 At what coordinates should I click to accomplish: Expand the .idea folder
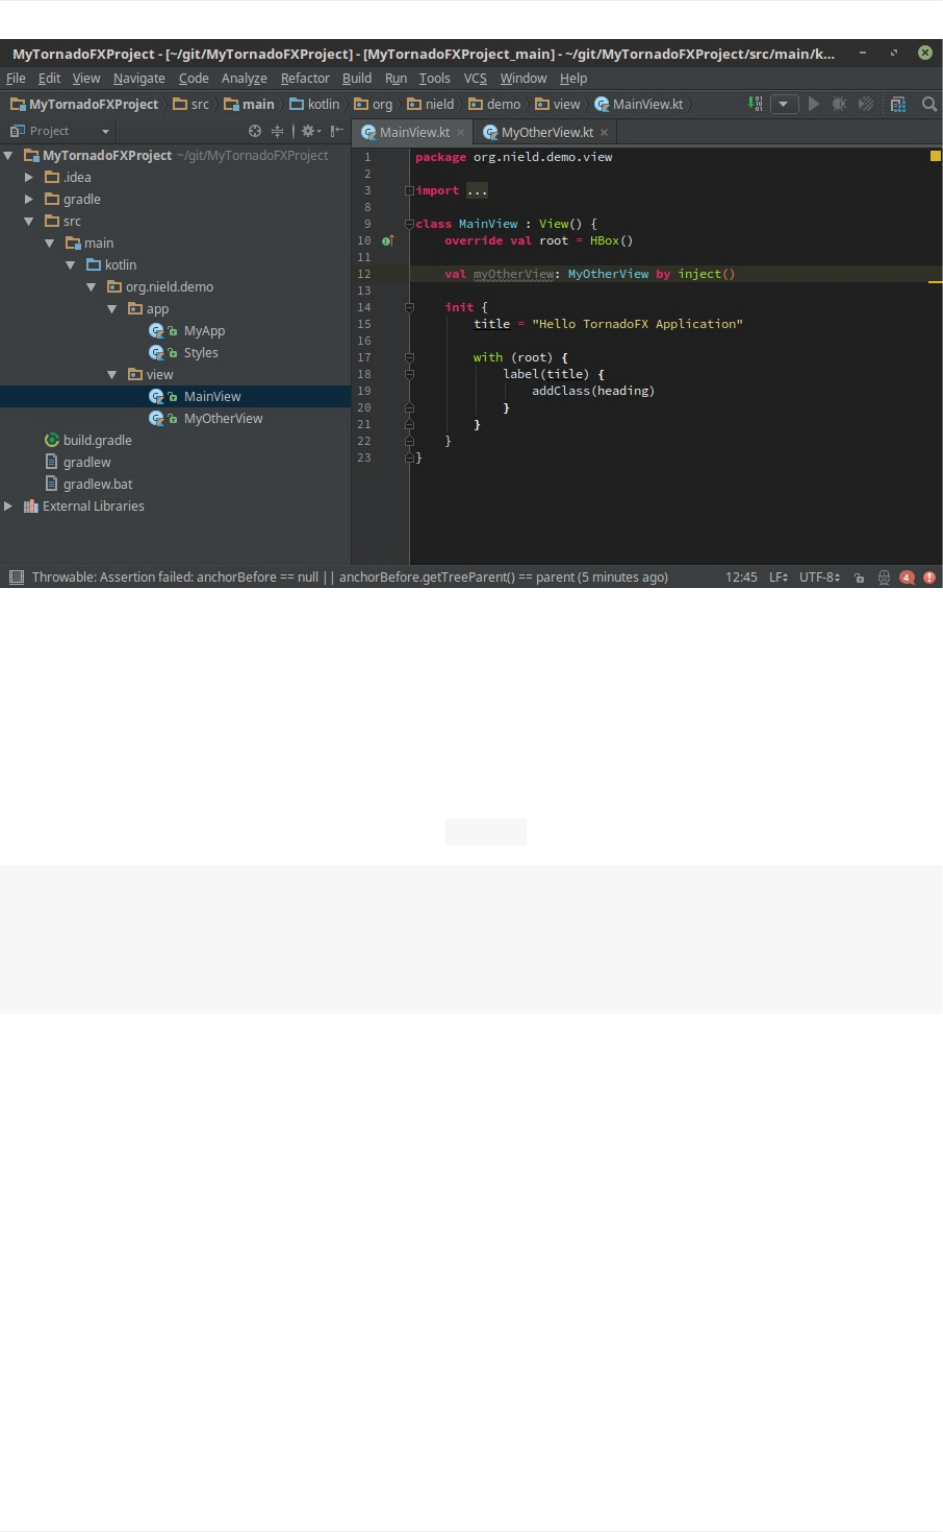29,177
